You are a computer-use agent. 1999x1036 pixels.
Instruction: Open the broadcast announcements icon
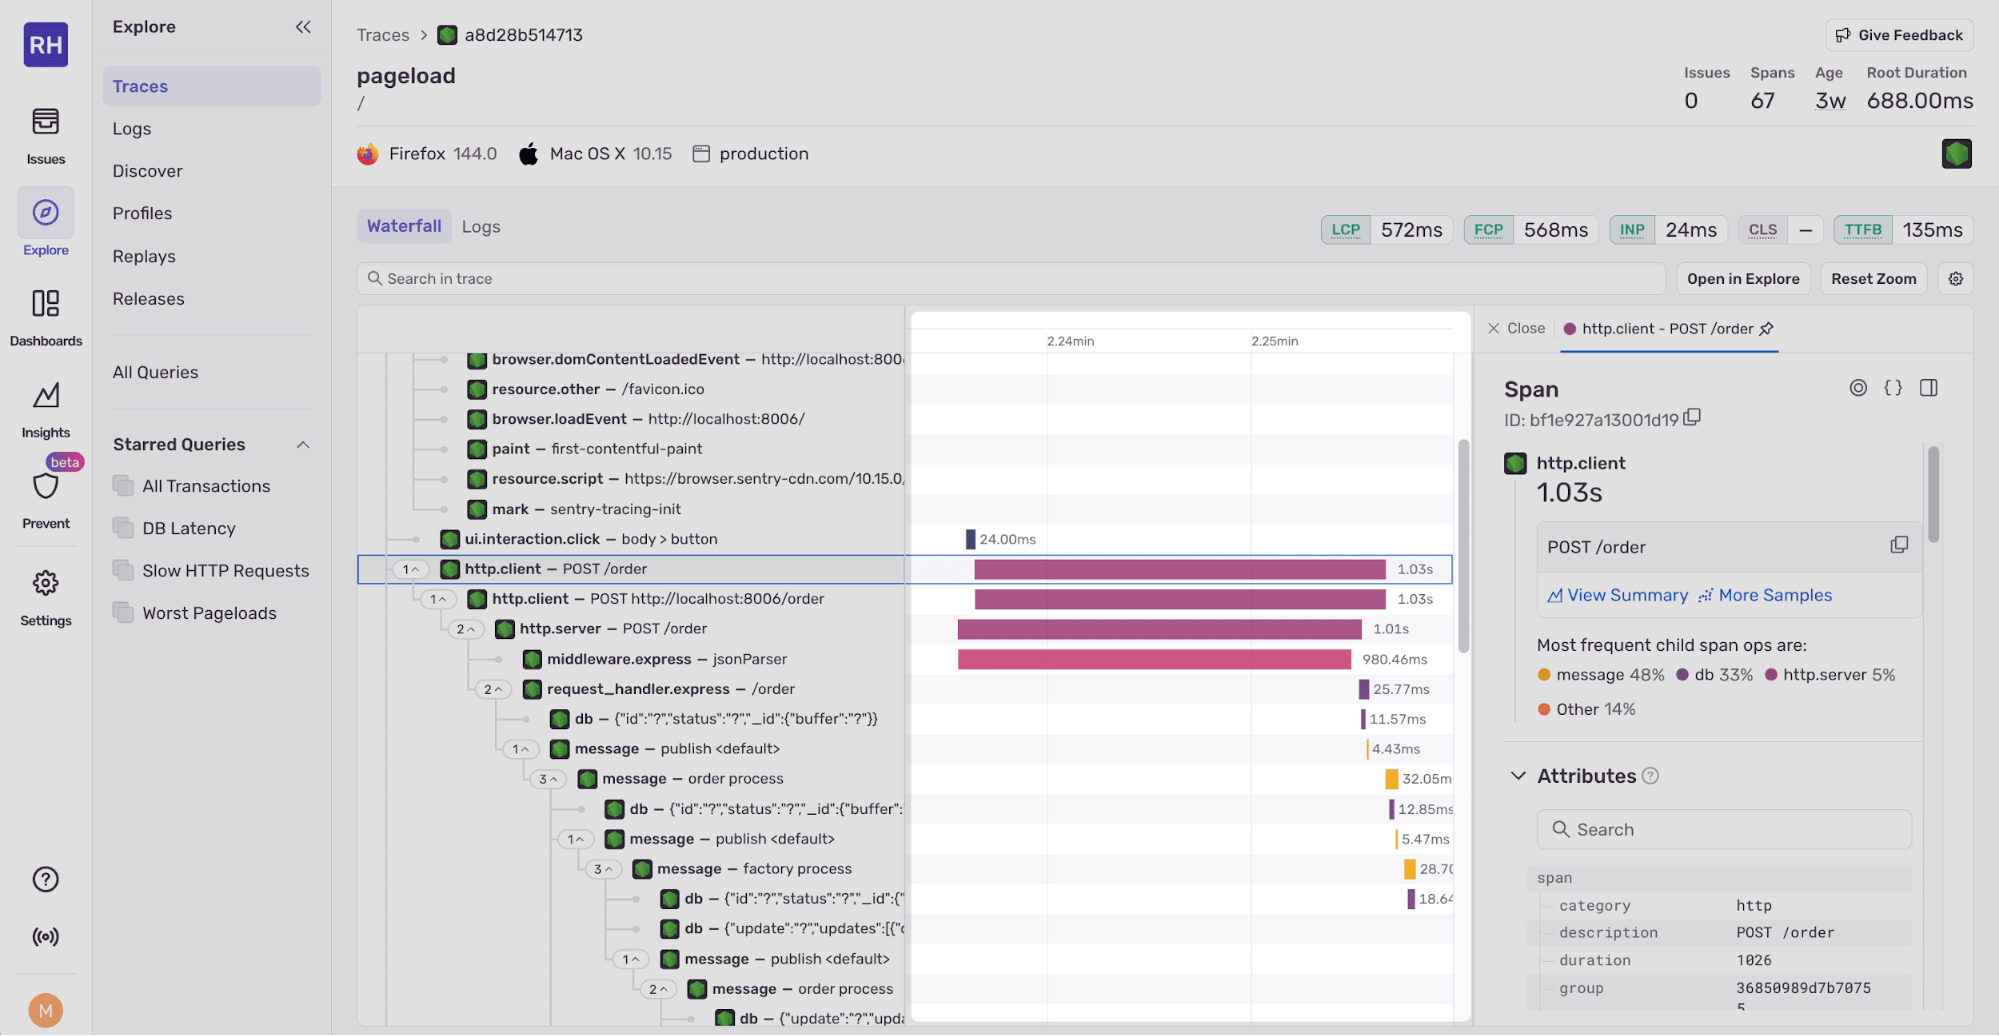click(x=45, y=937)
